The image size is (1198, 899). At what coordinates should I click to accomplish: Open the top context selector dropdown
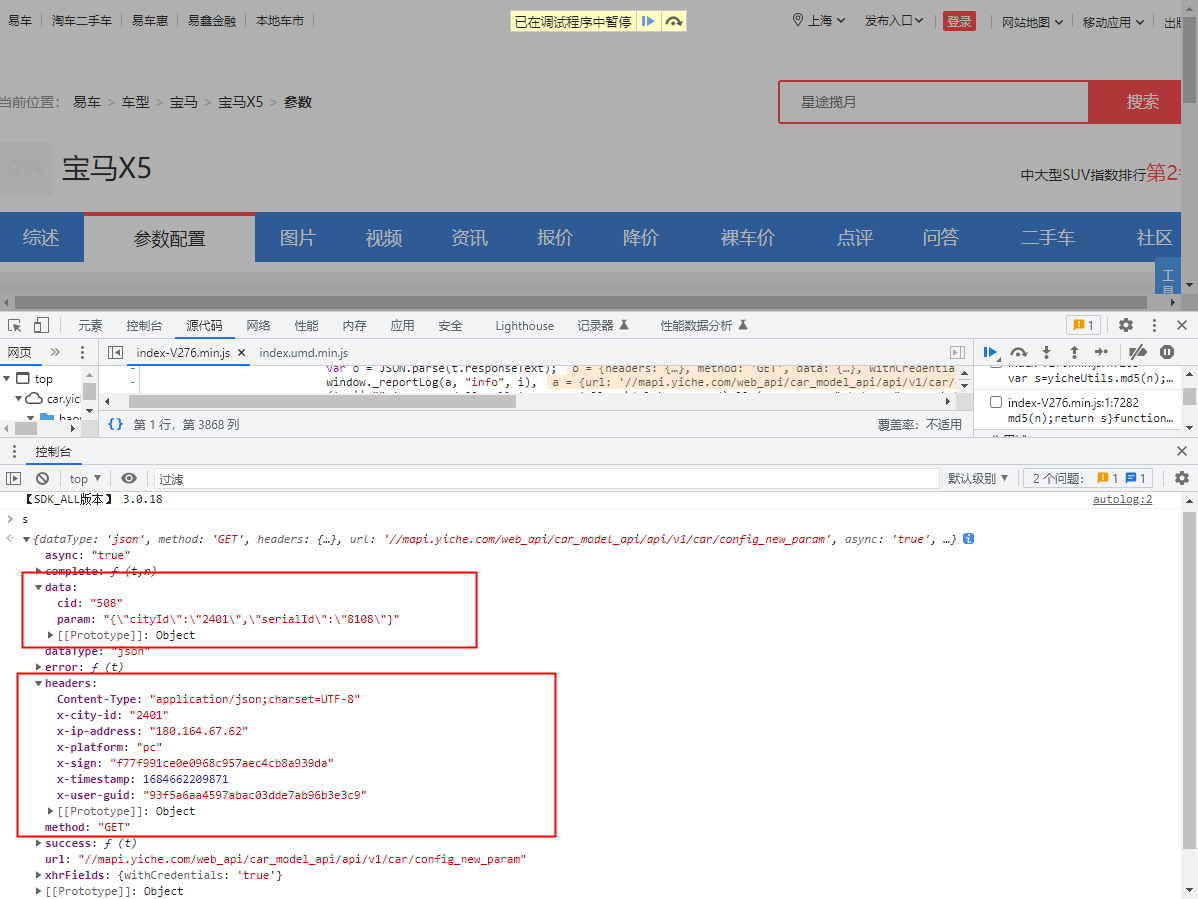(x=85, y=478)
